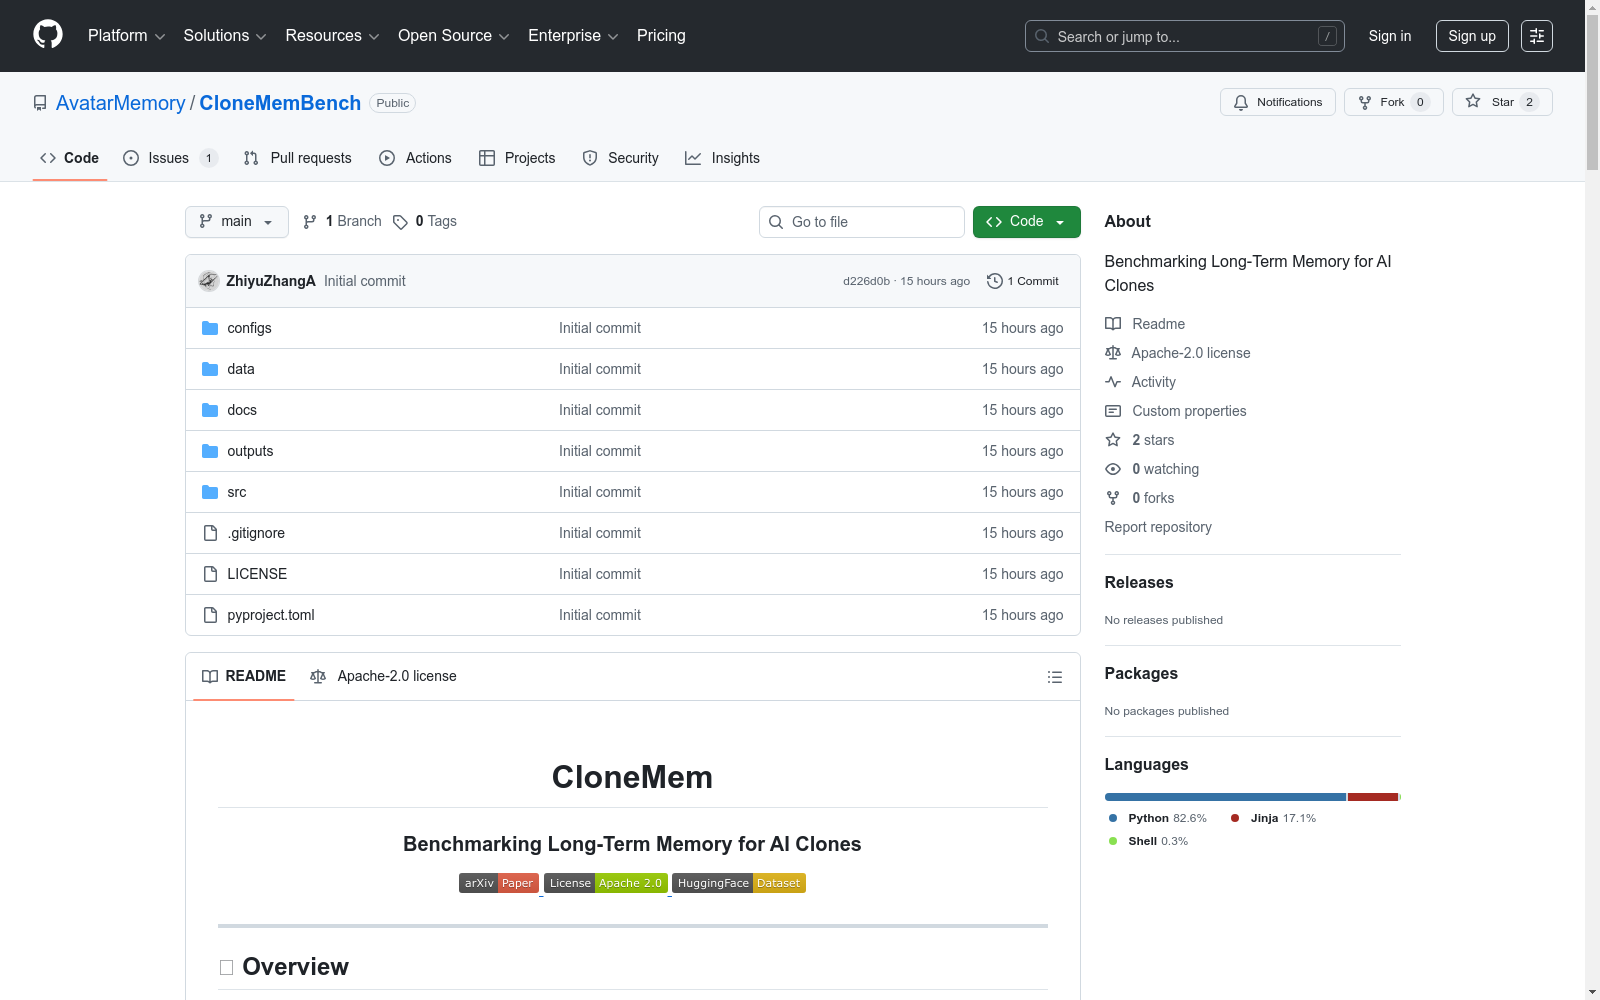Click the Activity pulse icon

(1113, 382)
